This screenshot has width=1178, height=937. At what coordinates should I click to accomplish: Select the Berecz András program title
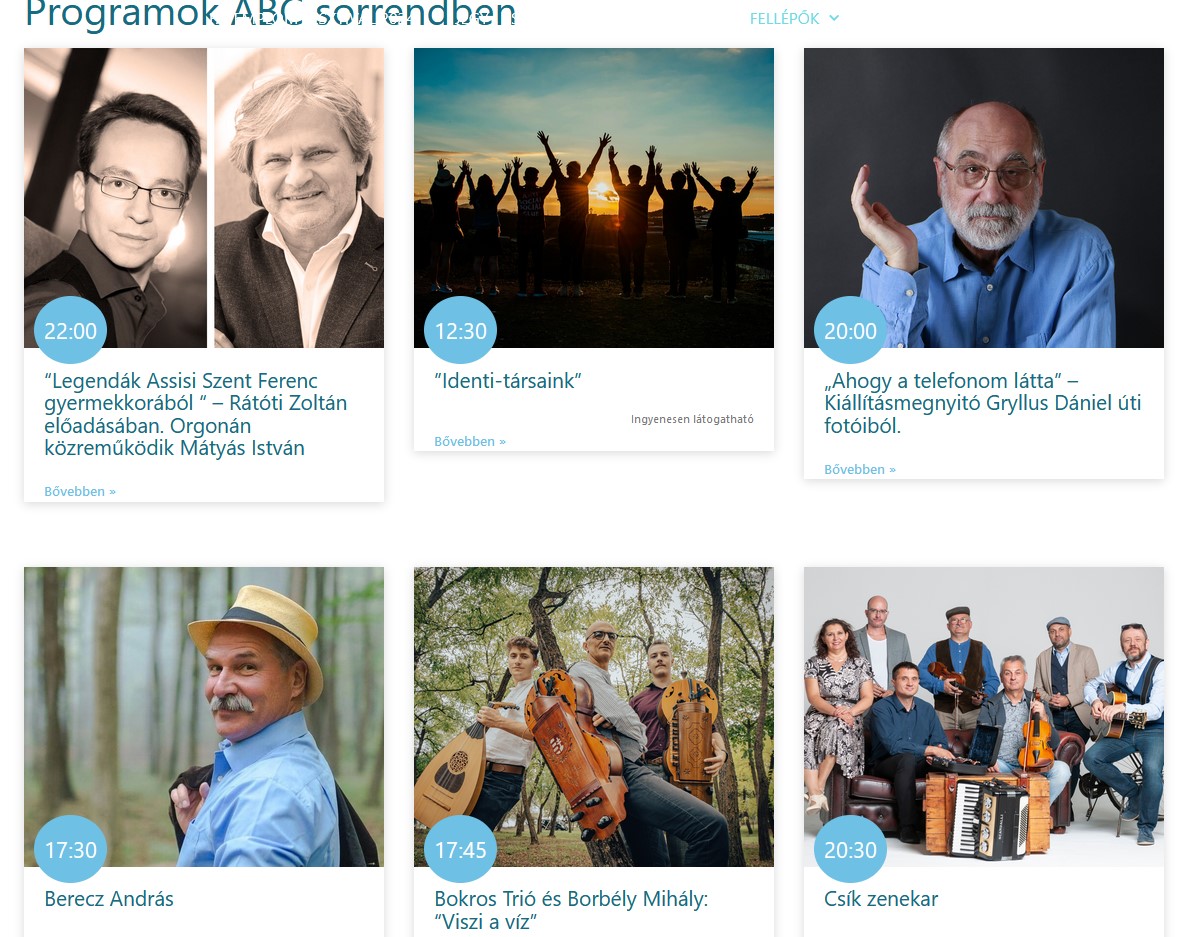[109, 899]
